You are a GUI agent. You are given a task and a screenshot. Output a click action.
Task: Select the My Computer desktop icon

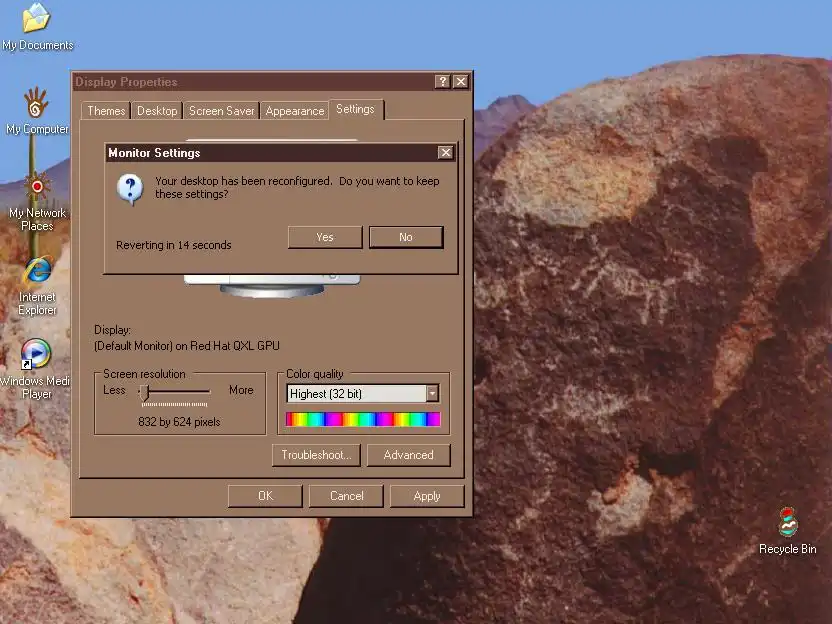(37, 110)
